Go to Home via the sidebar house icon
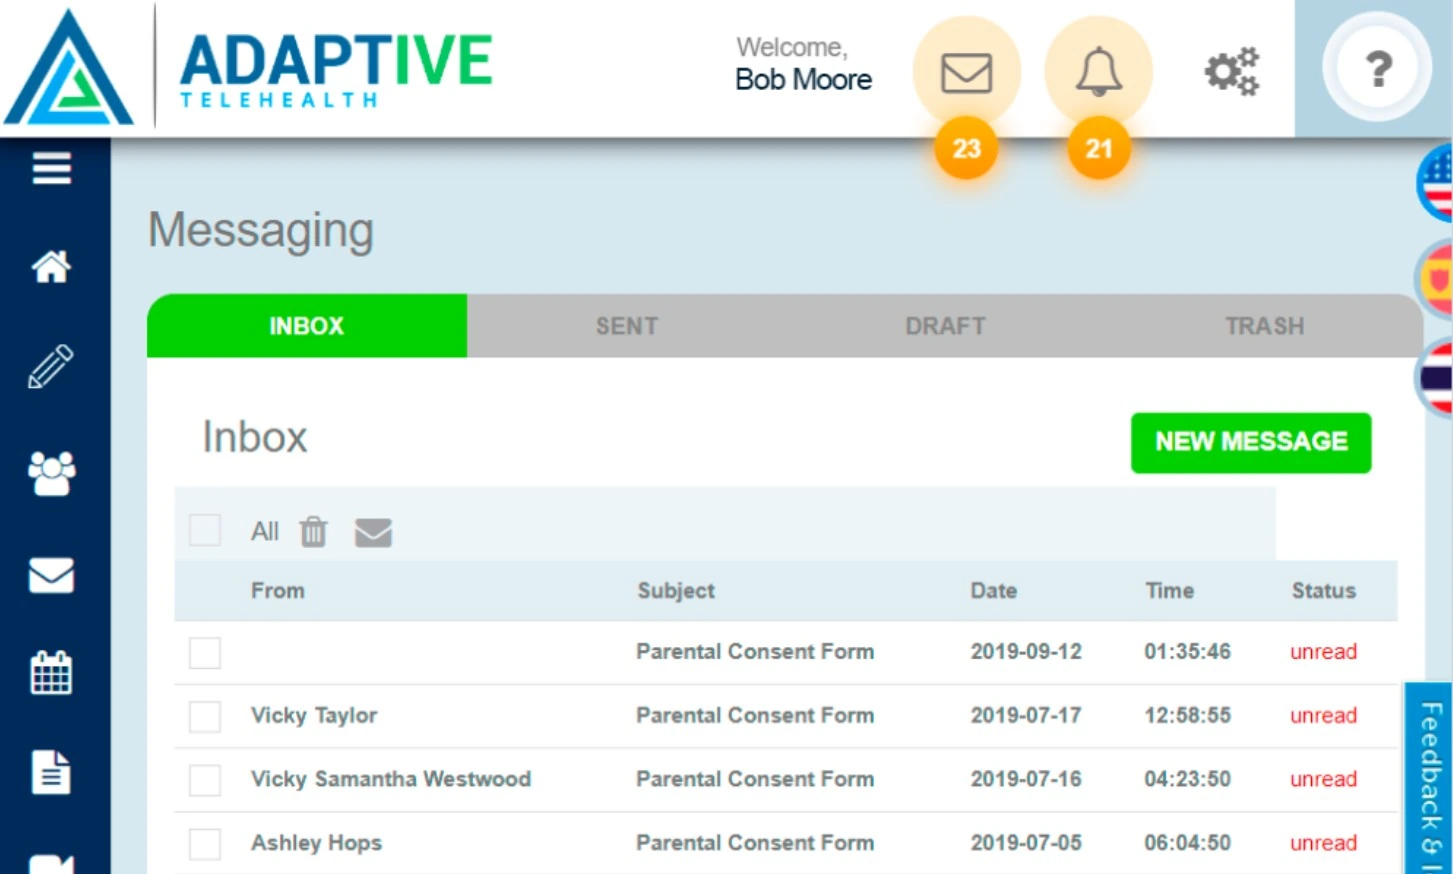 (50, 267)
